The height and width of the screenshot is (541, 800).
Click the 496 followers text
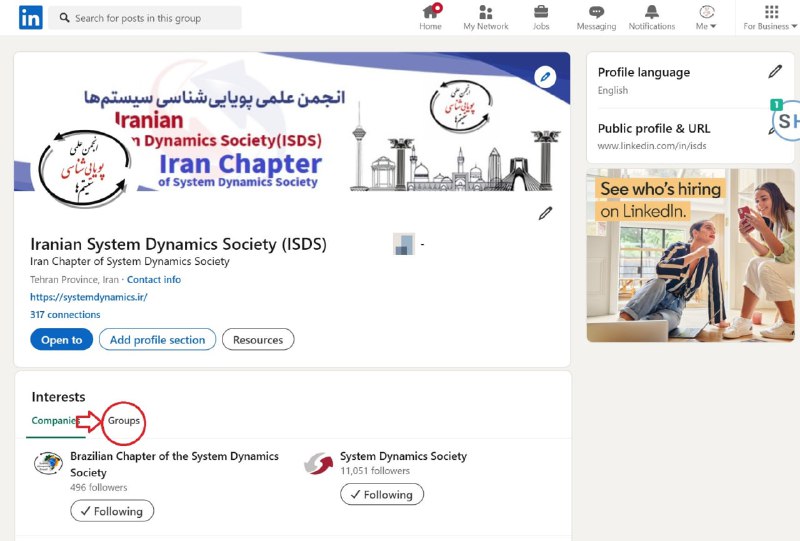pos(98,487)
